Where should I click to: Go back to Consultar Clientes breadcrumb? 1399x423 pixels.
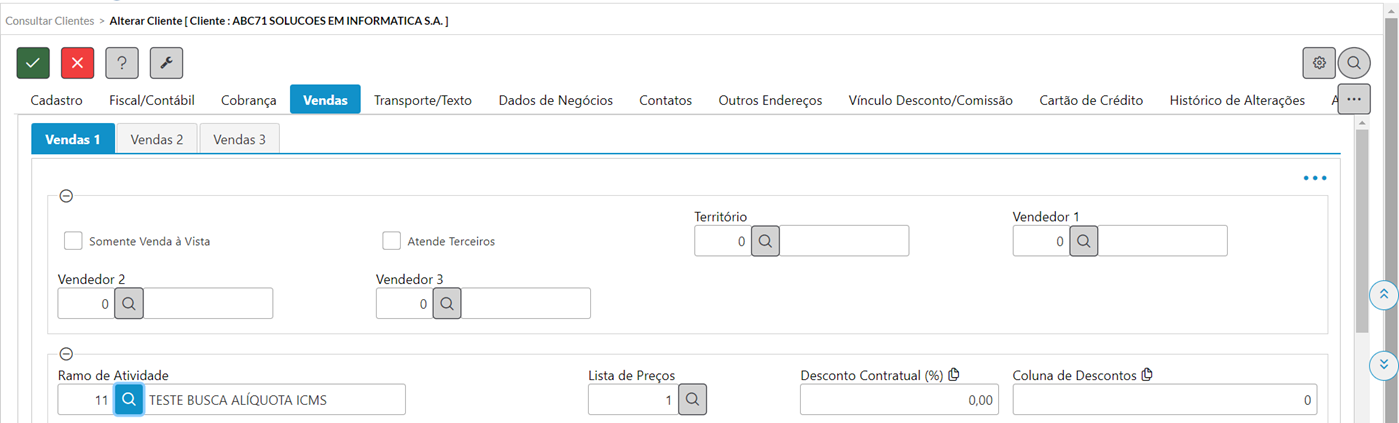50,20
